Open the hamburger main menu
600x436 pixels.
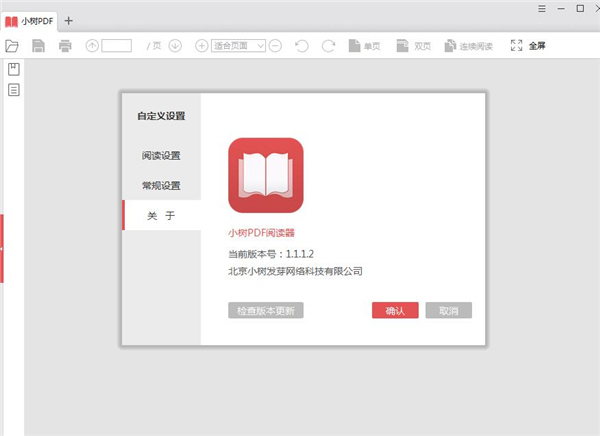coord(542,8)
